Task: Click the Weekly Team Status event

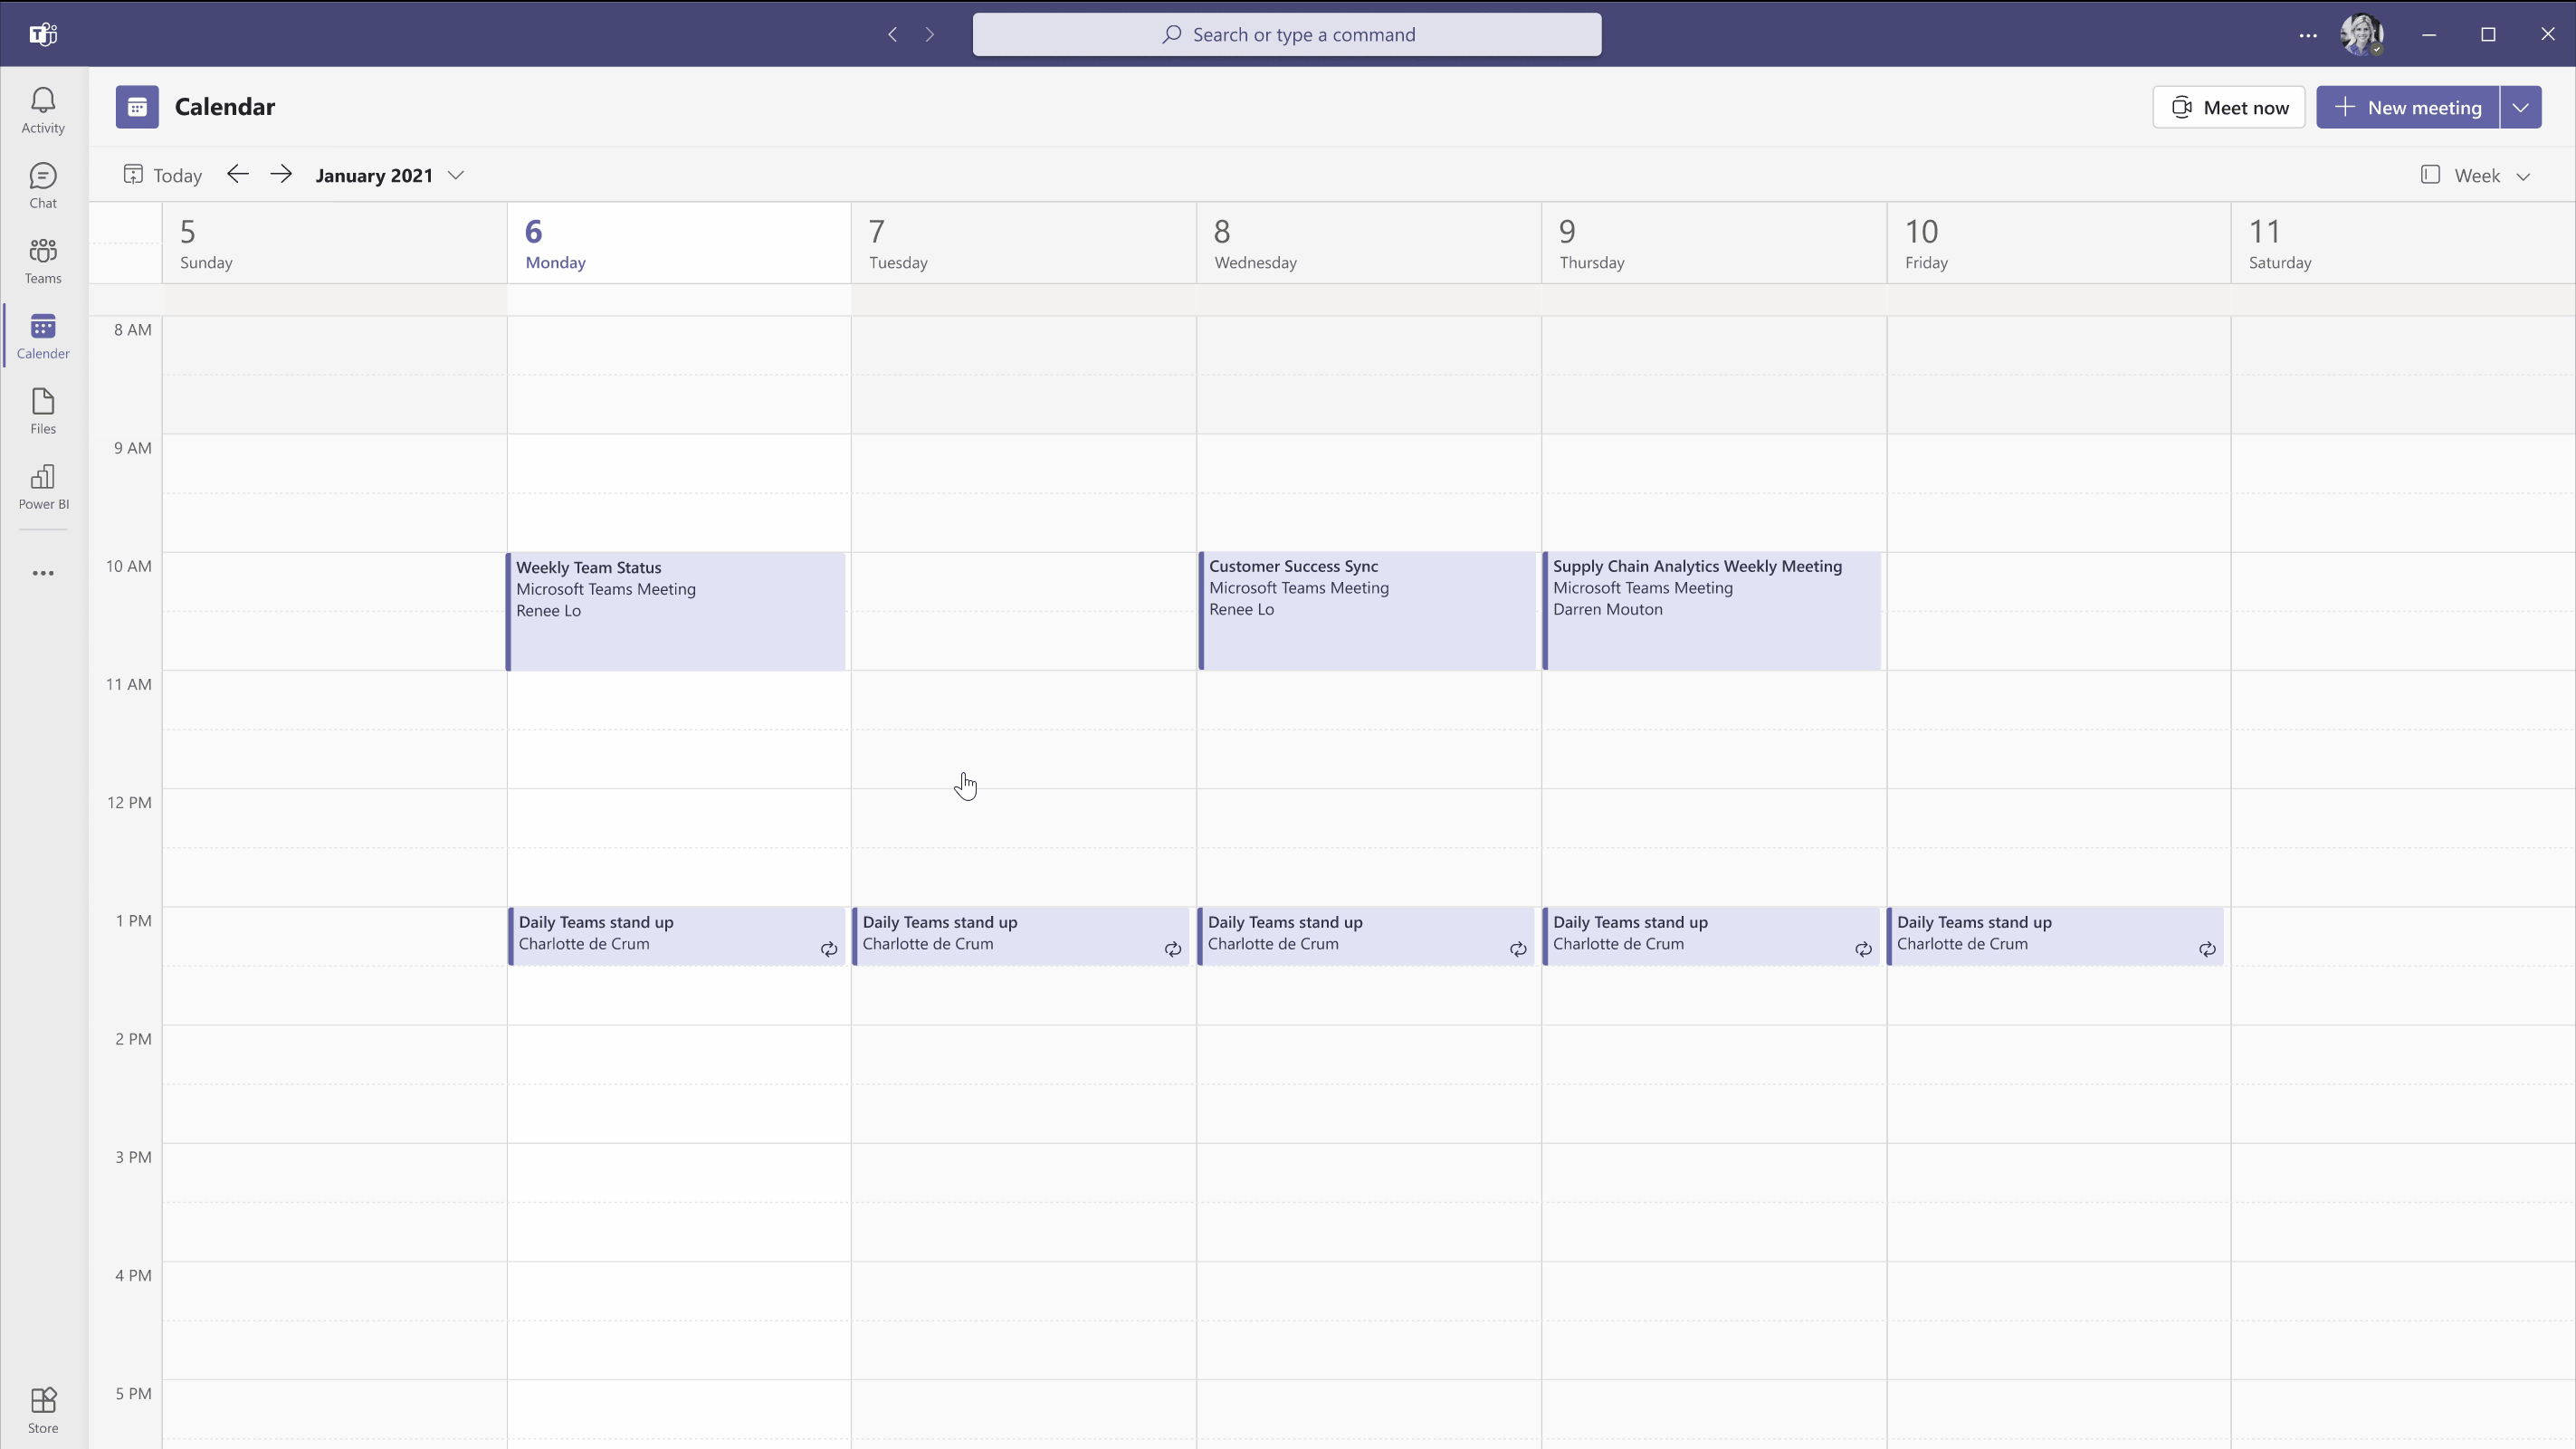Action: [680, 610]
